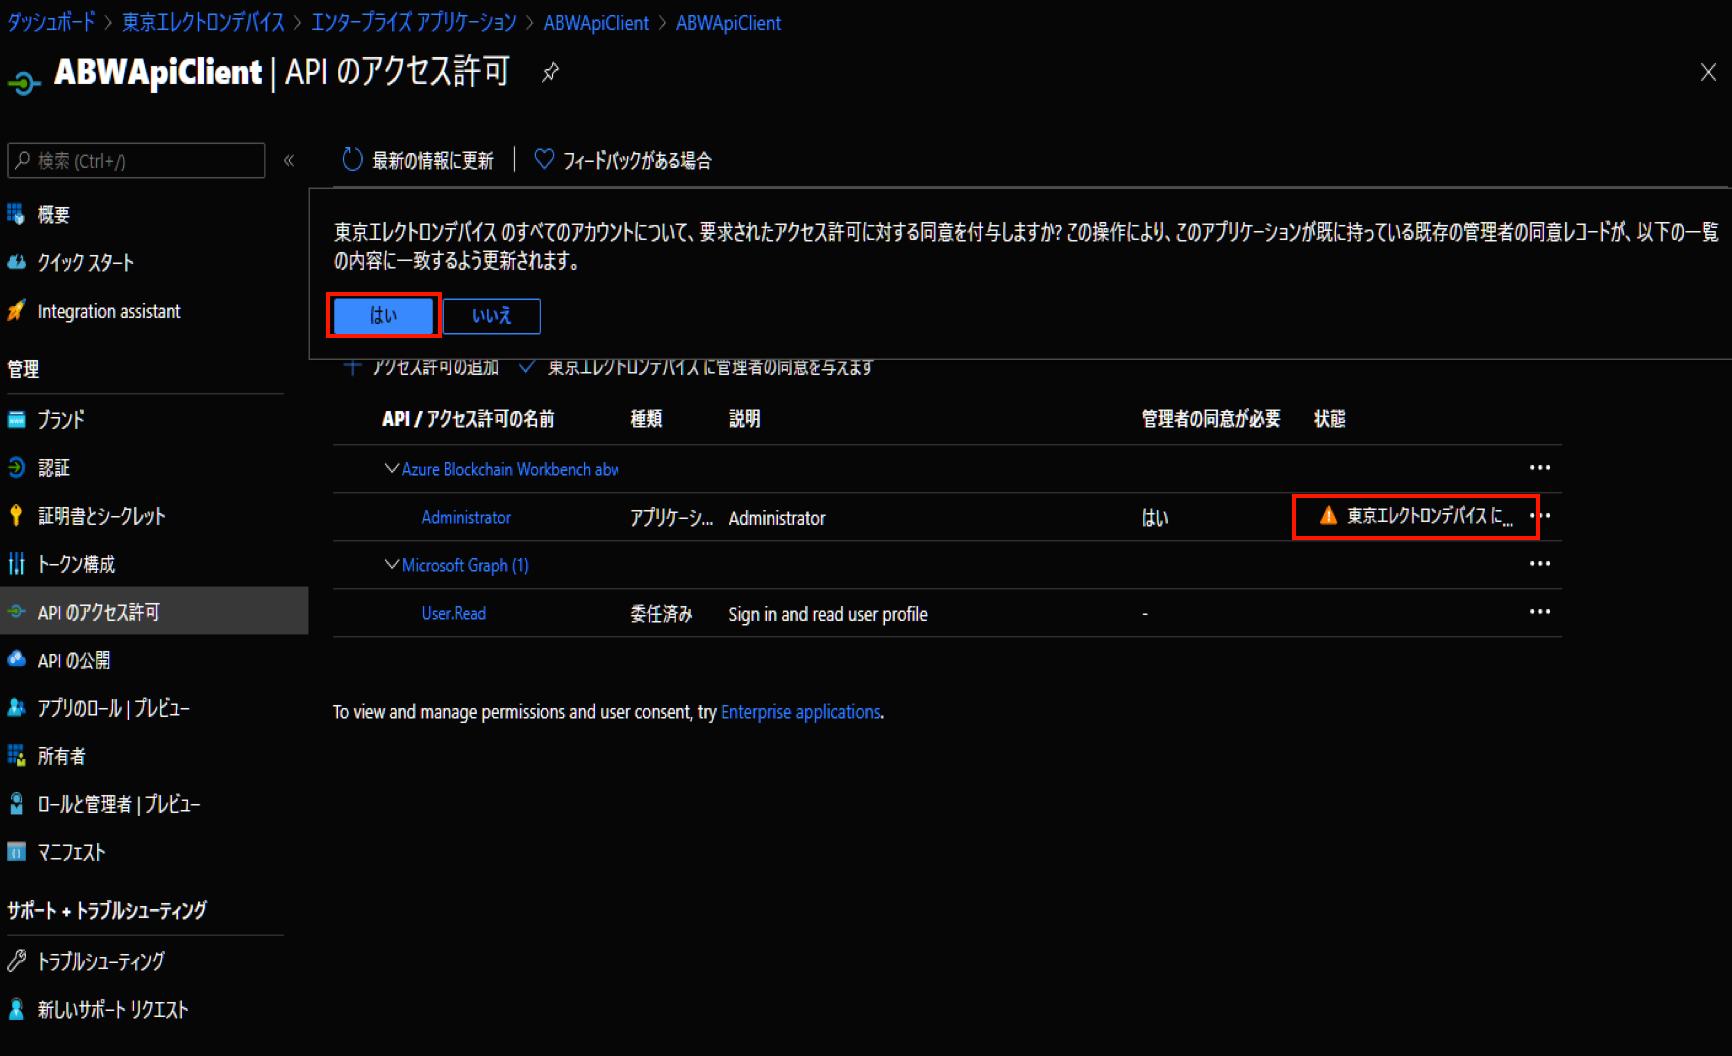Click the API / アクセス許可の名前 column header

468,419
